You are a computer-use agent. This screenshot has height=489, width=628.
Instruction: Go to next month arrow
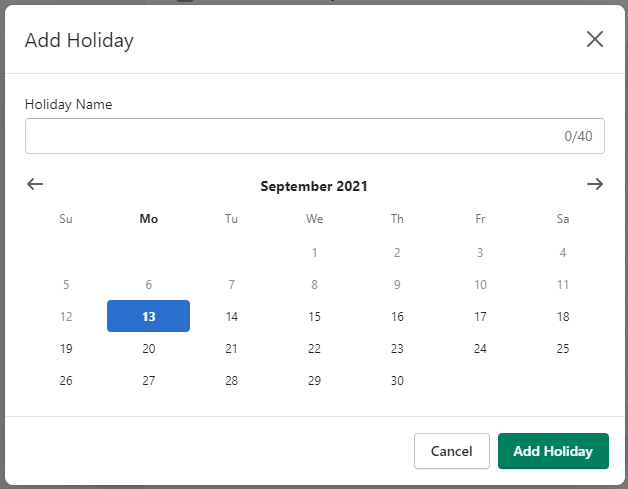[x=595, y=184]
